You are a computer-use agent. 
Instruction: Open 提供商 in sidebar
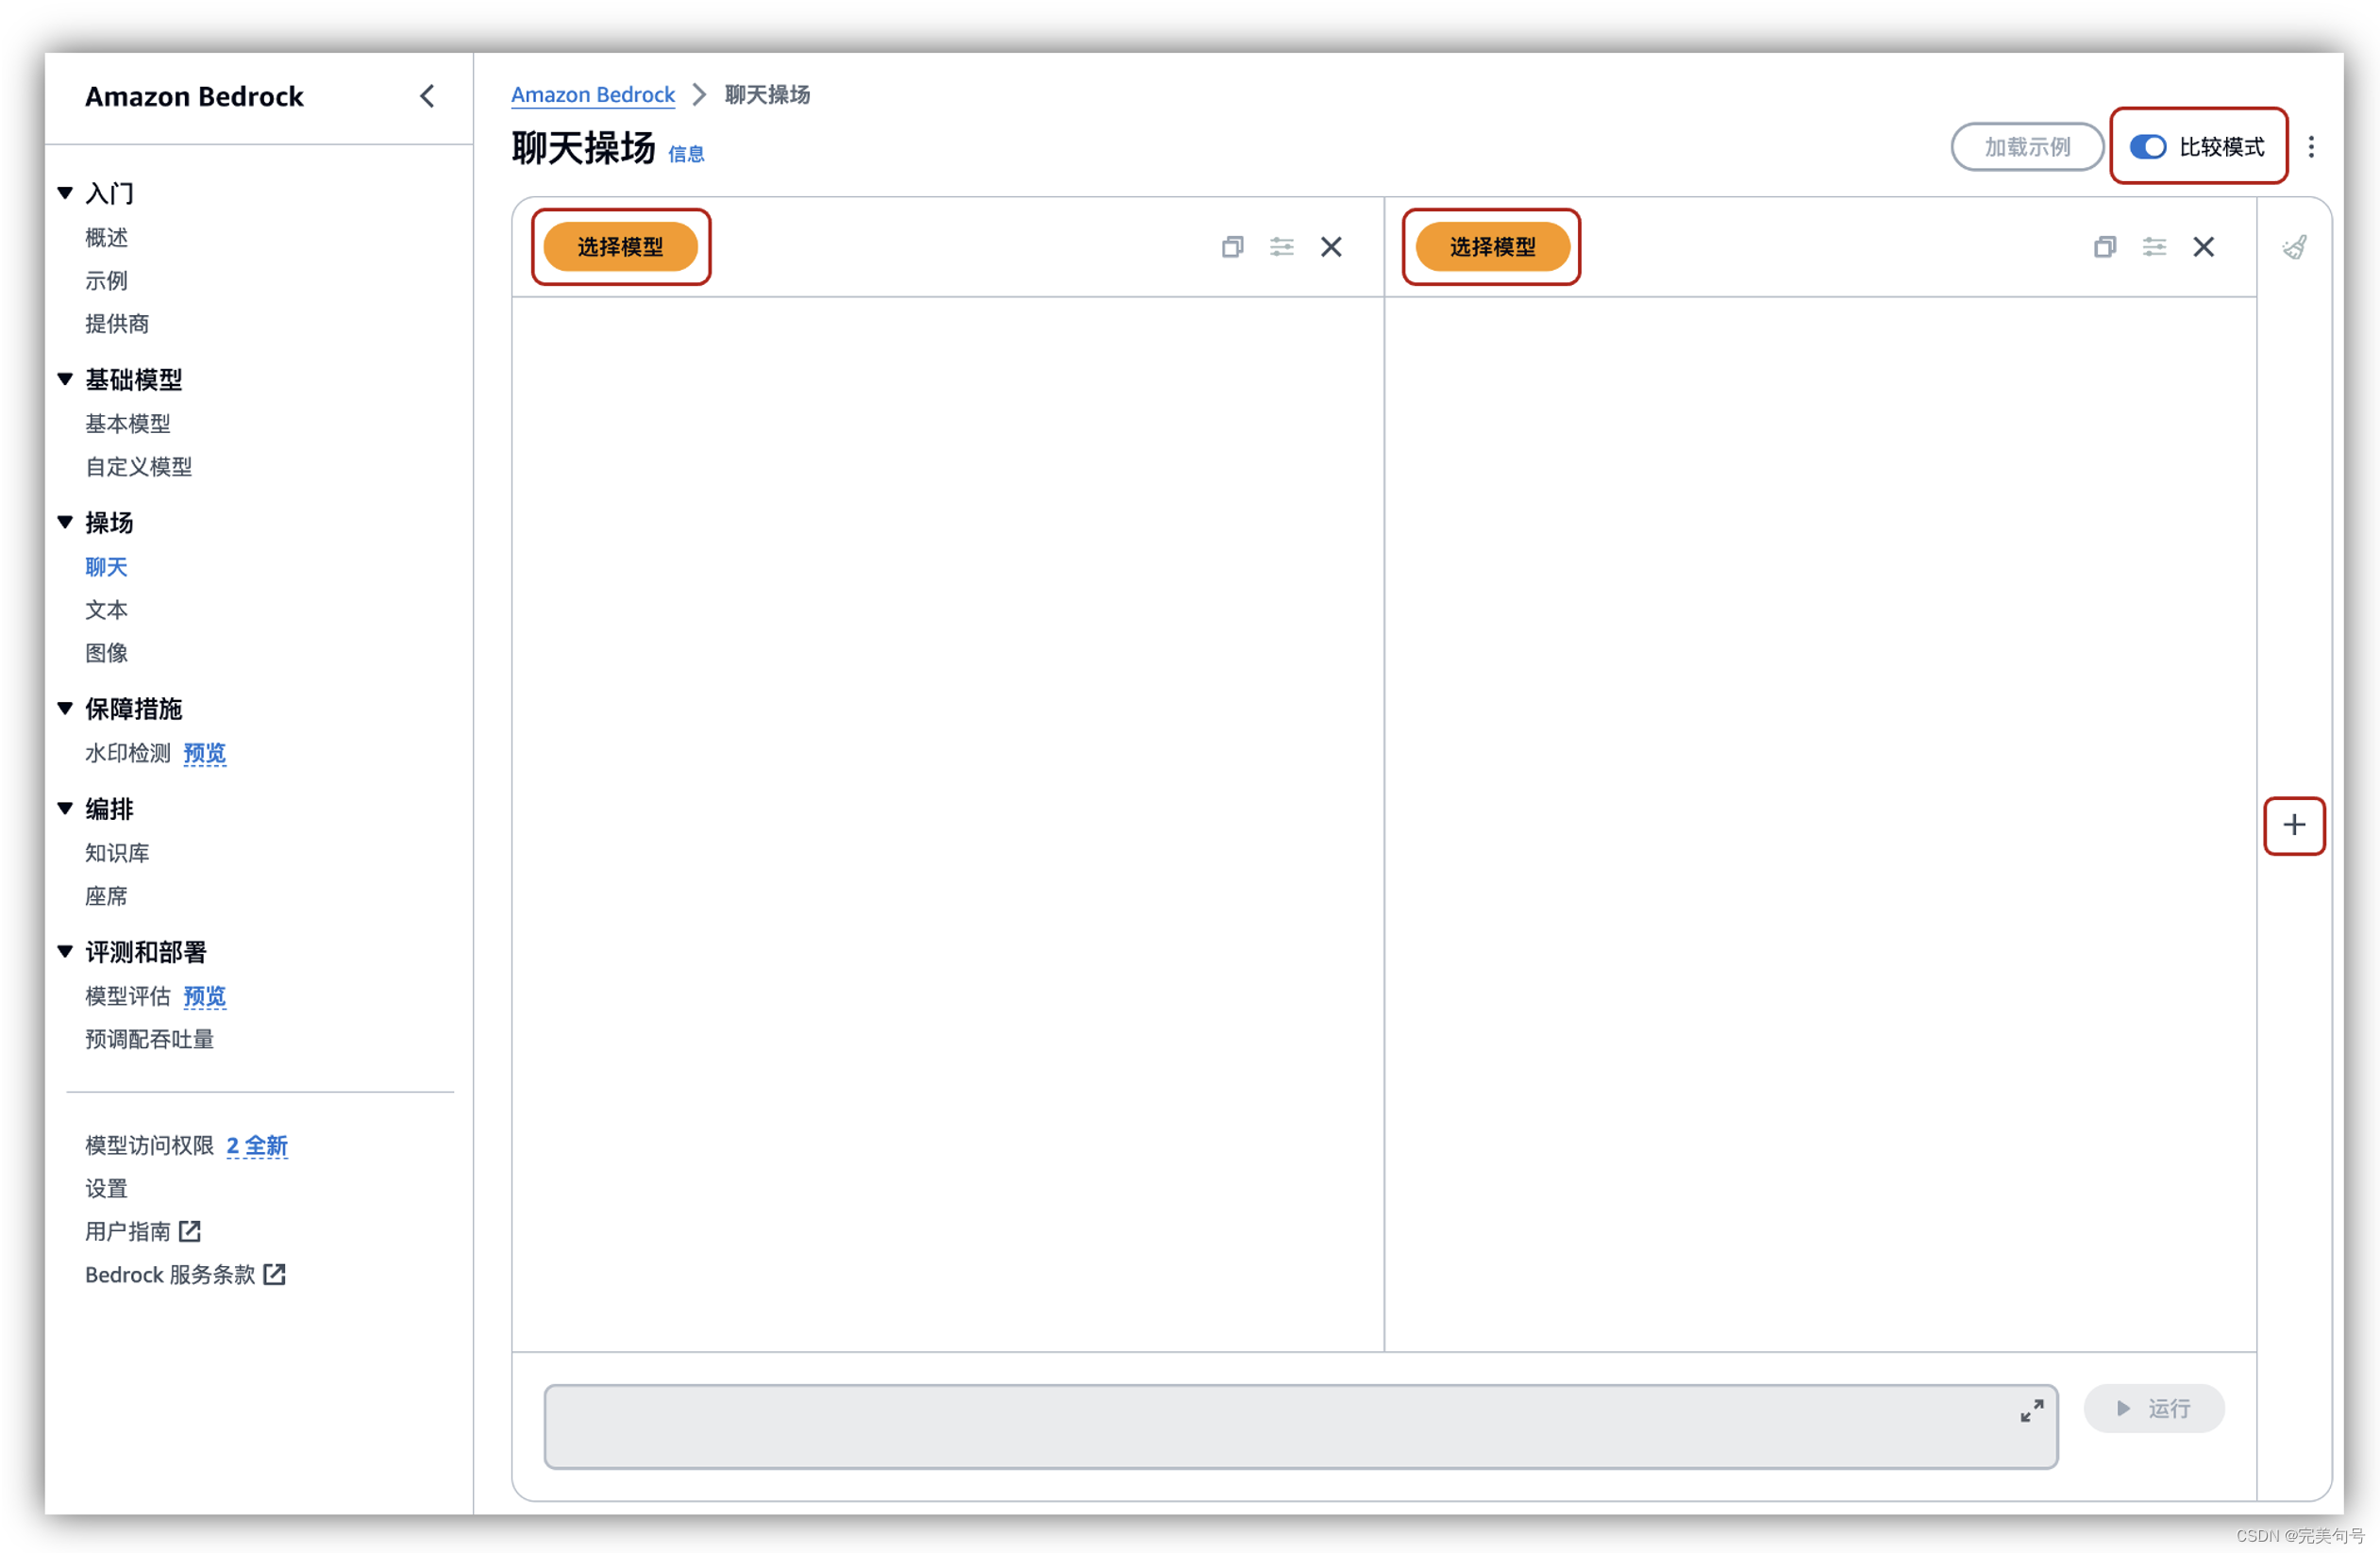tap(117, 323)
